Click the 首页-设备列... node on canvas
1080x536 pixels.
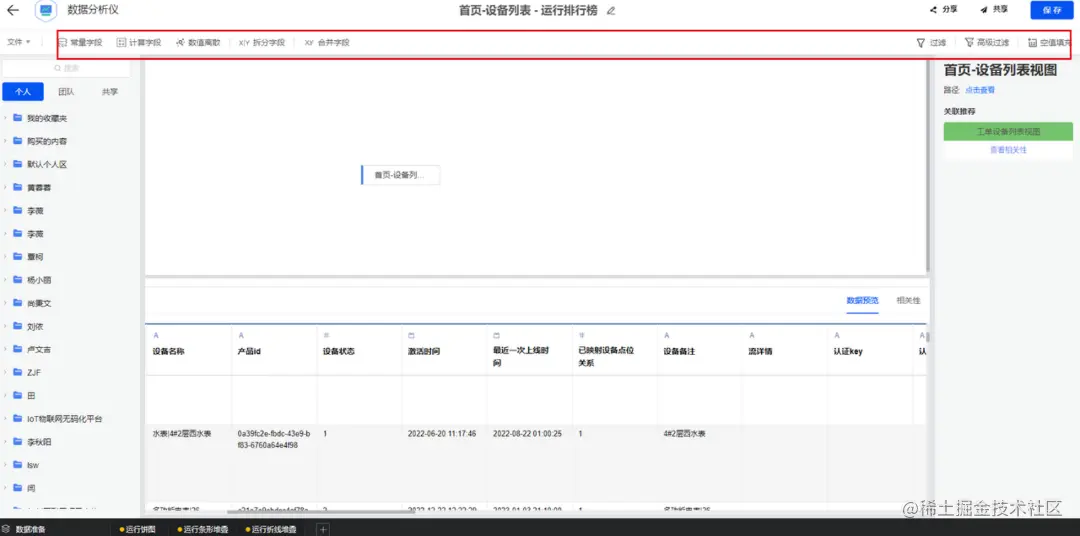click(400, 175)
